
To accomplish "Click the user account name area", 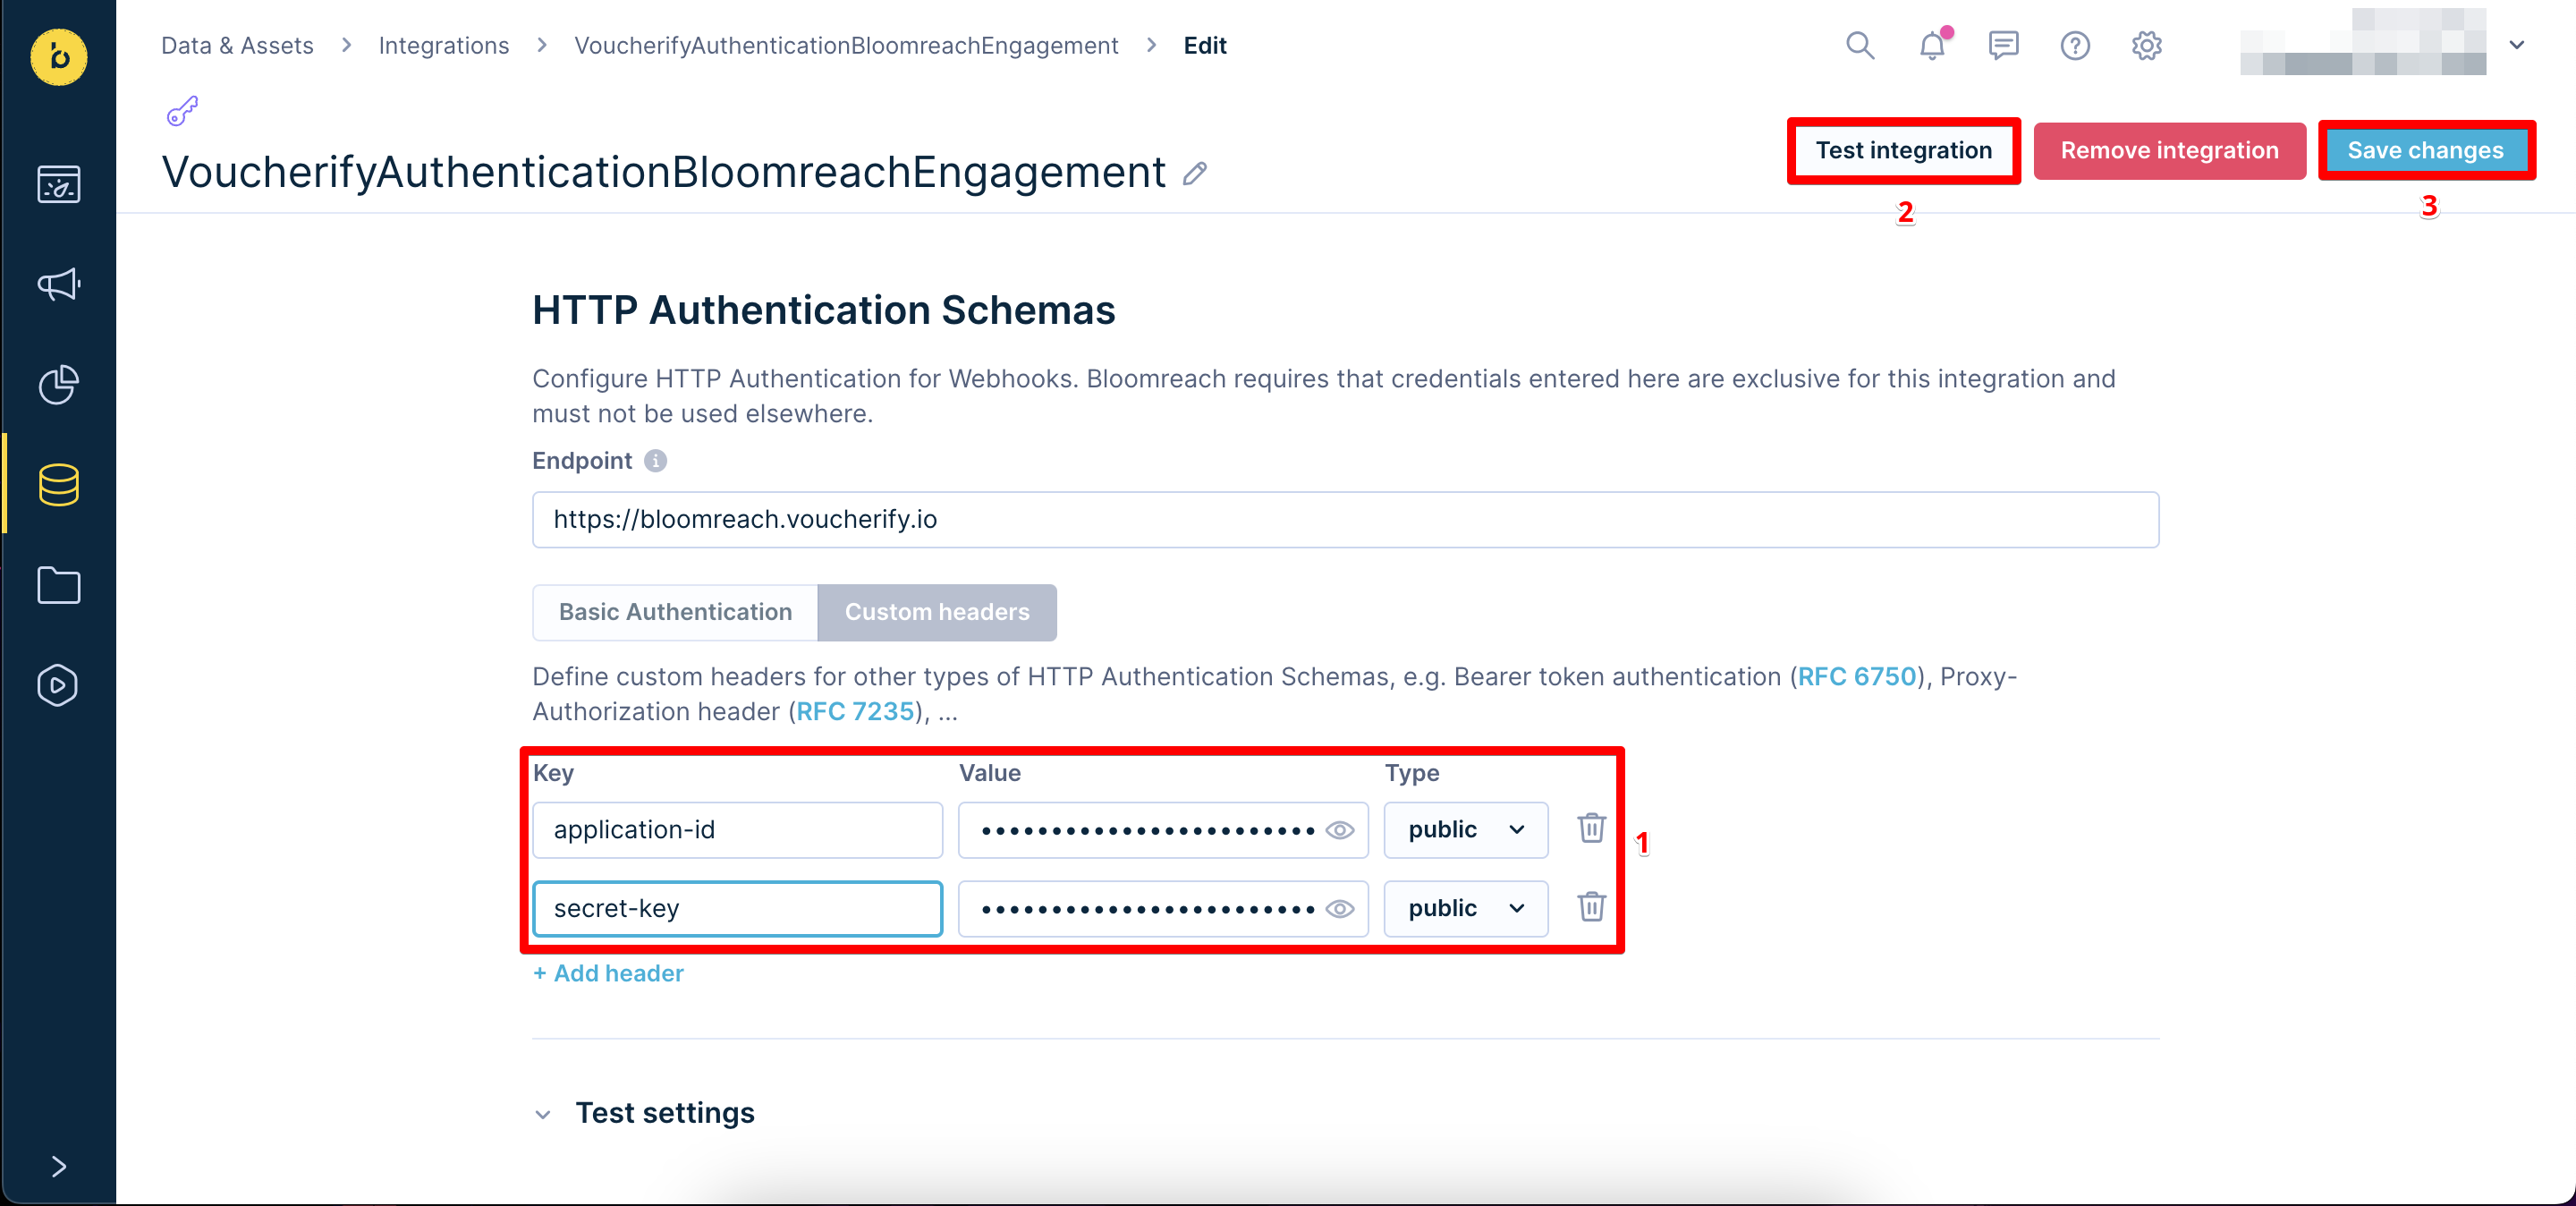I will pyautogui.click(x=2363, y=43).
